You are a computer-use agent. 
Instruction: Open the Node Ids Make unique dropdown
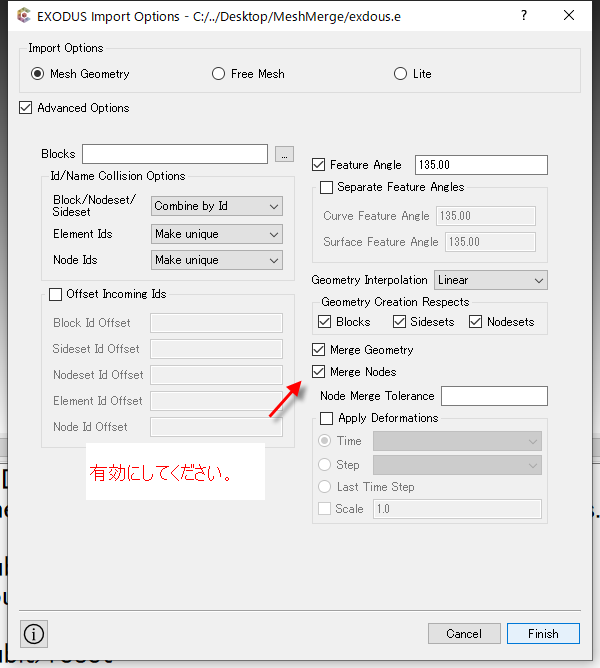(x=217, y=260)
